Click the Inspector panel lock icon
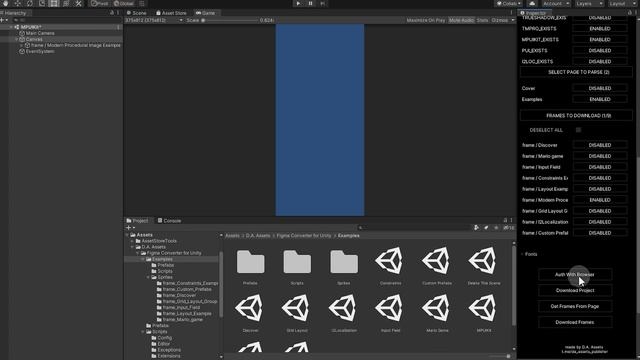Viewport: 640px width, 360px height. pyautogui.click(x=629, y=13)
